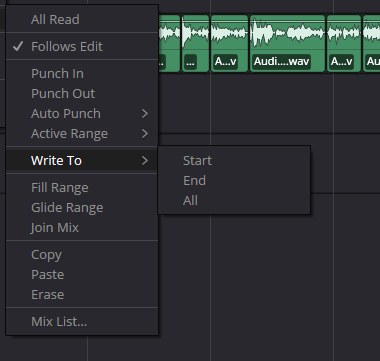This screenshot has height=361, width=380.
Task: Select Start in the Write To submenu
Action: coord(234,160)
